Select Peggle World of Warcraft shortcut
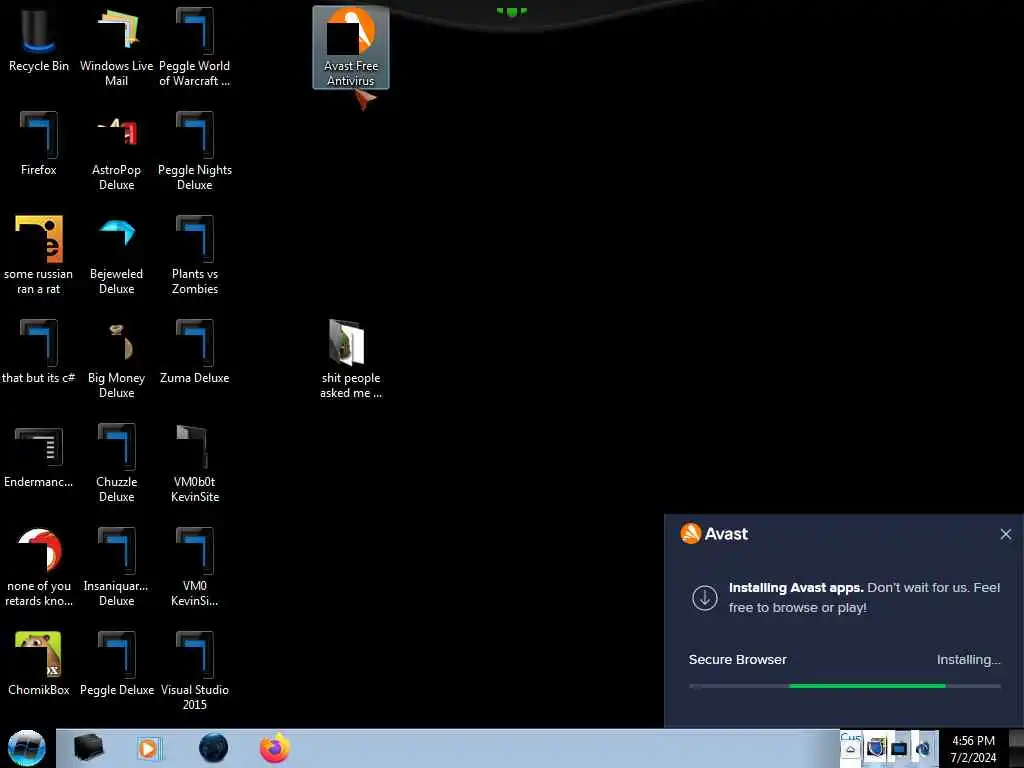Screen dimensions: 1024x768 click(x=195, y=47)
